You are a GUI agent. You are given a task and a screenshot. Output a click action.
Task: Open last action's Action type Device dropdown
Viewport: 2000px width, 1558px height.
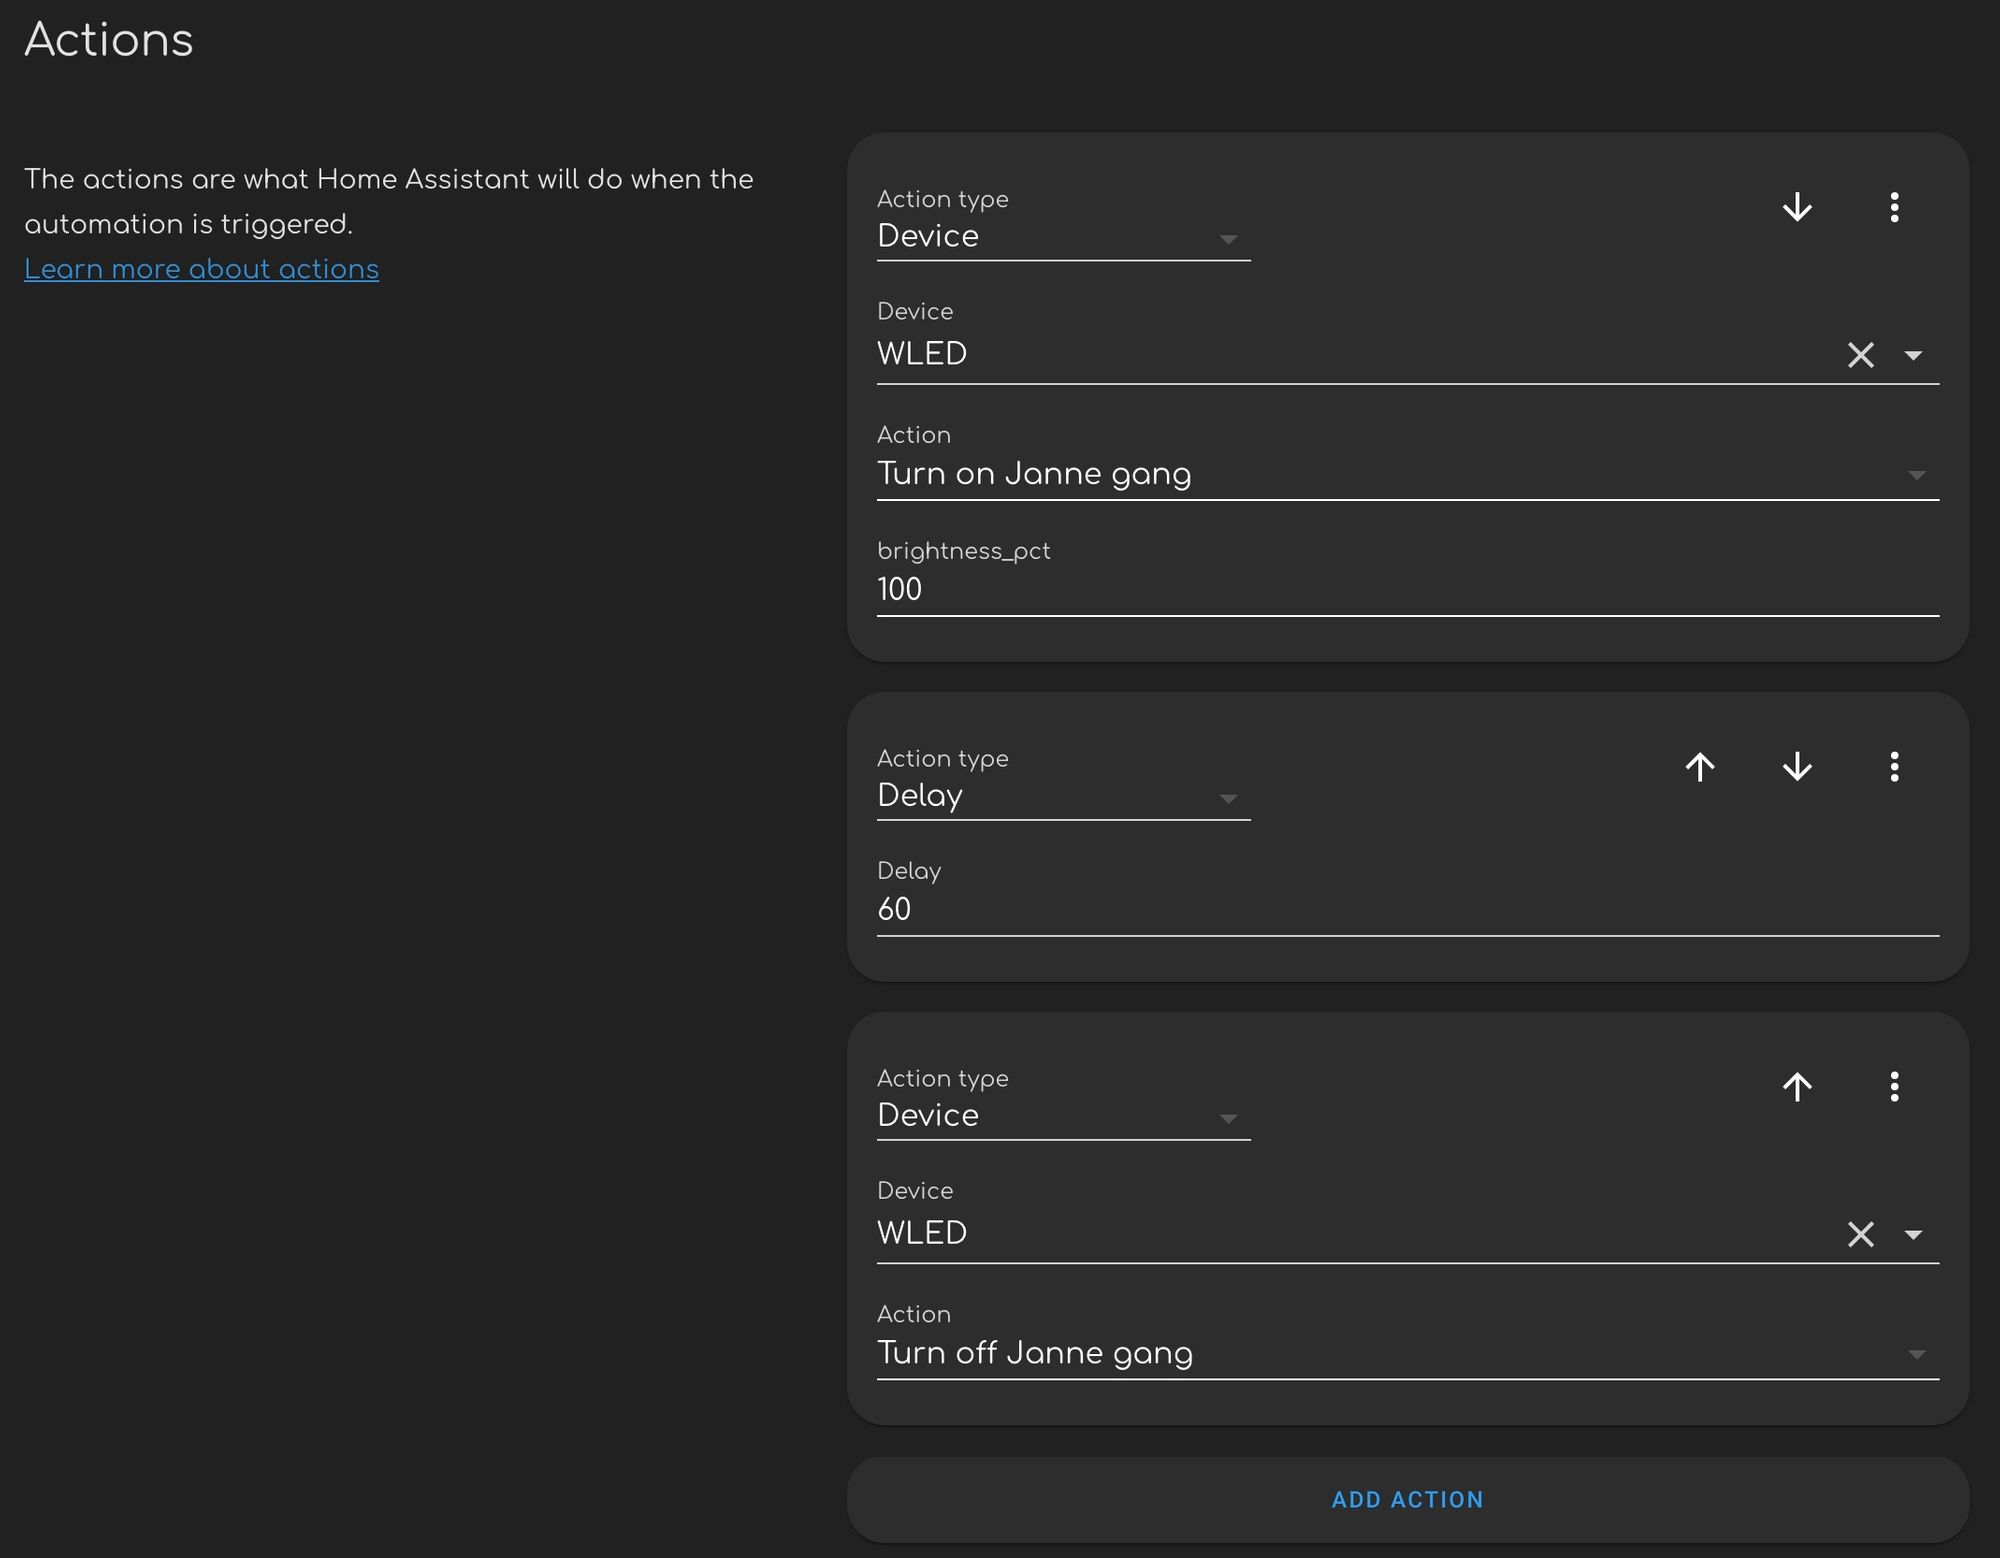point(1062,1116)
